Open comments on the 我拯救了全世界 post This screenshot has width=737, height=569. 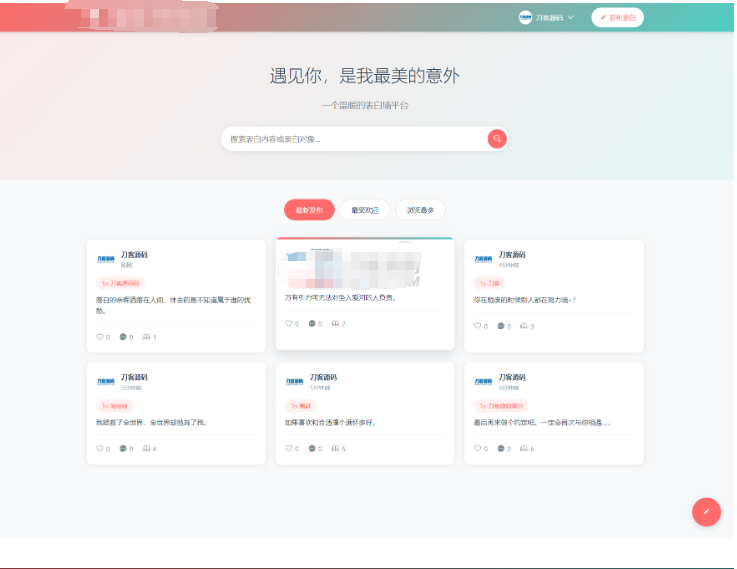pos(123,448)
